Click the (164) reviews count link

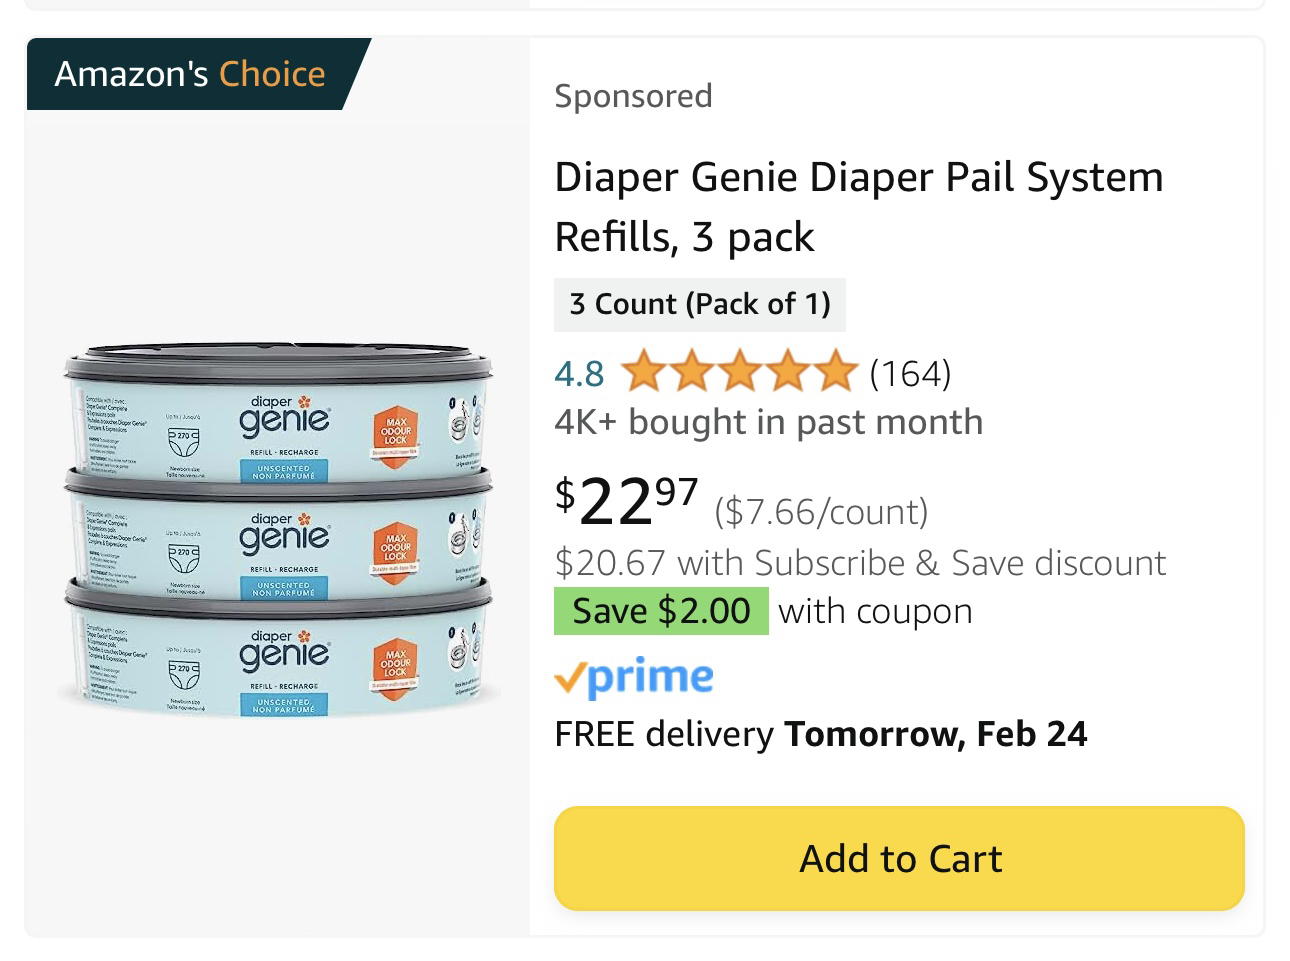(908, 373)
